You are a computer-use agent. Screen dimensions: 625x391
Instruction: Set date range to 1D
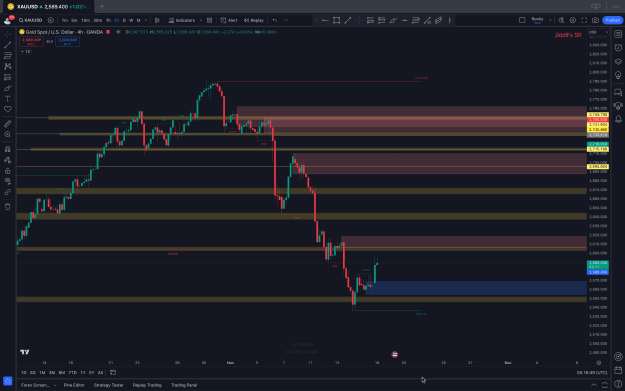(24, 373)
